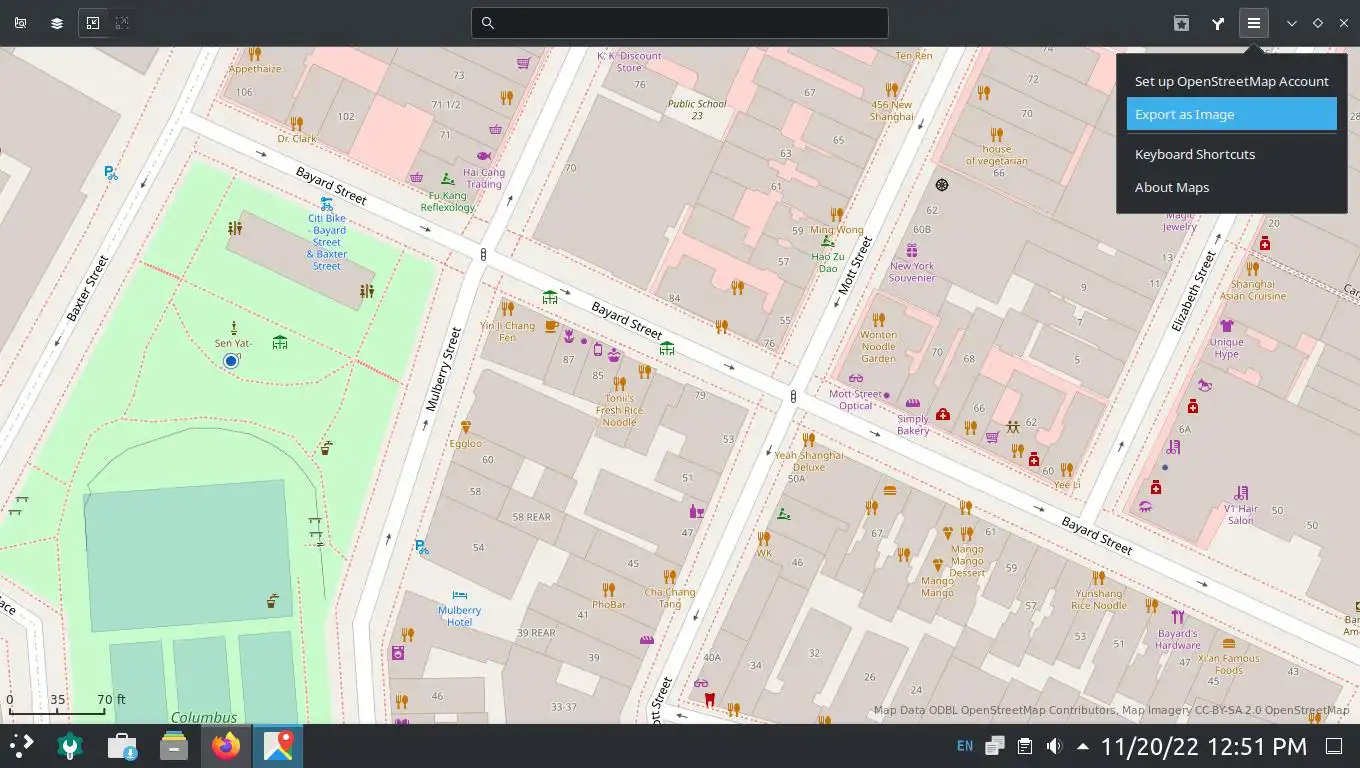Click the Bayard's Hardware tools icon
This screenshot has height=768, width=1360.
(1177, 617)
